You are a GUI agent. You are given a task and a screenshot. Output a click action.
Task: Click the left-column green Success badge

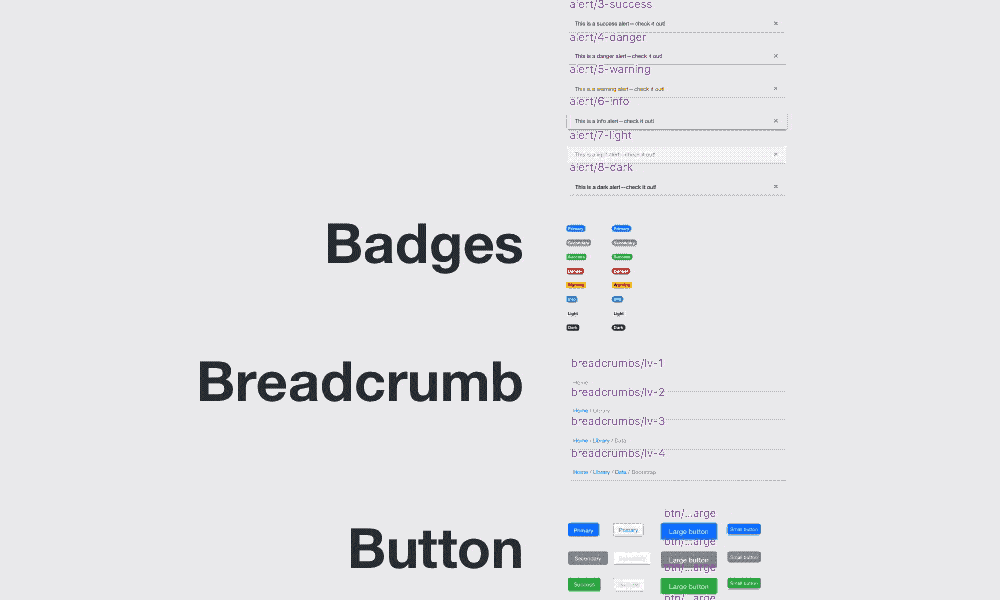click(x=577, y=257)
